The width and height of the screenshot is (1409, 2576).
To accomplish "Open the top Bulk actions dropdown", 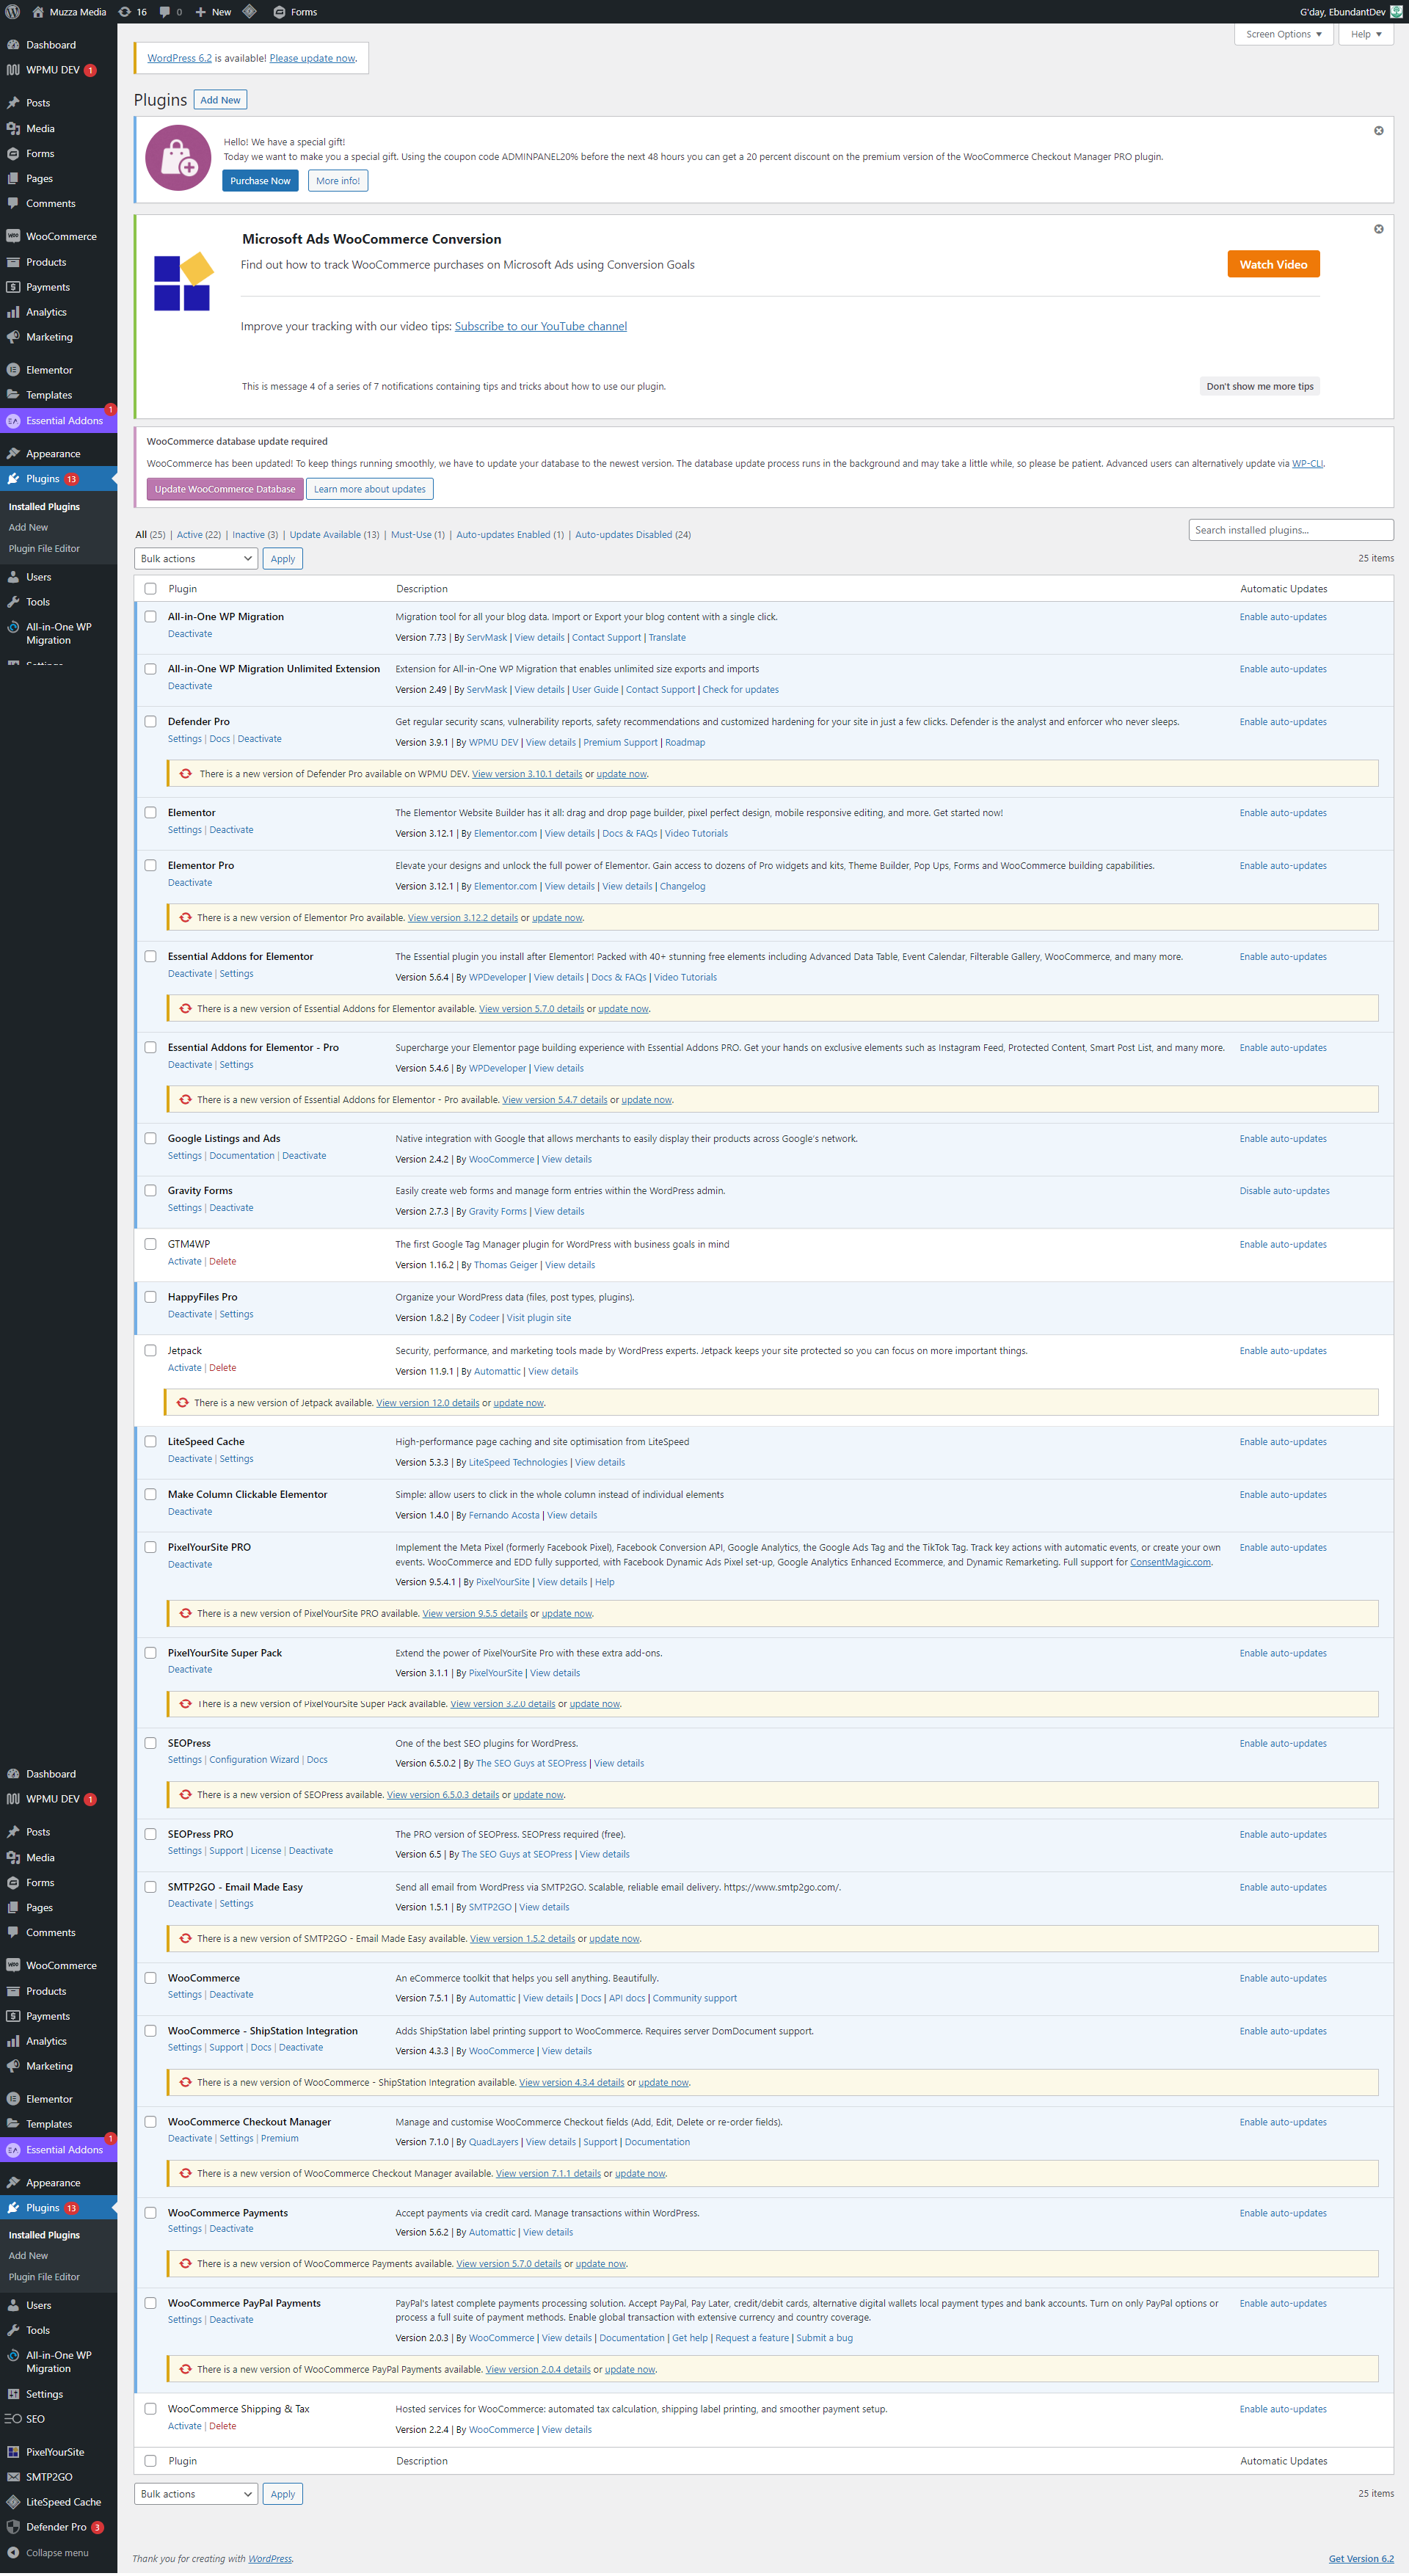I will pyautogui.click(x=196, y=559).
